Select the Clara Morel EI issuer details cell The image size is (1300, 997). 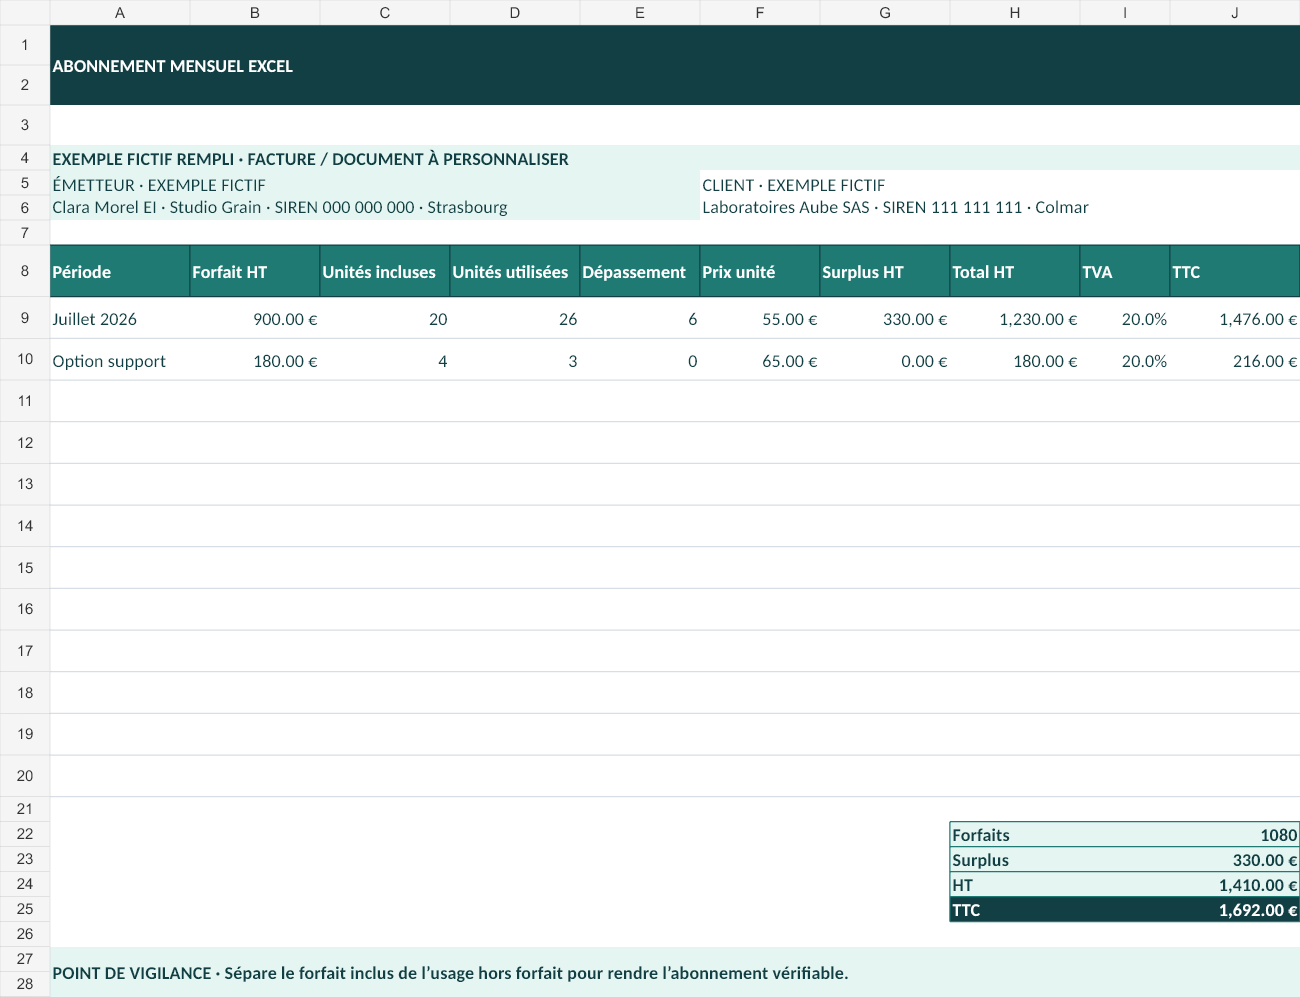pos(375,207)
